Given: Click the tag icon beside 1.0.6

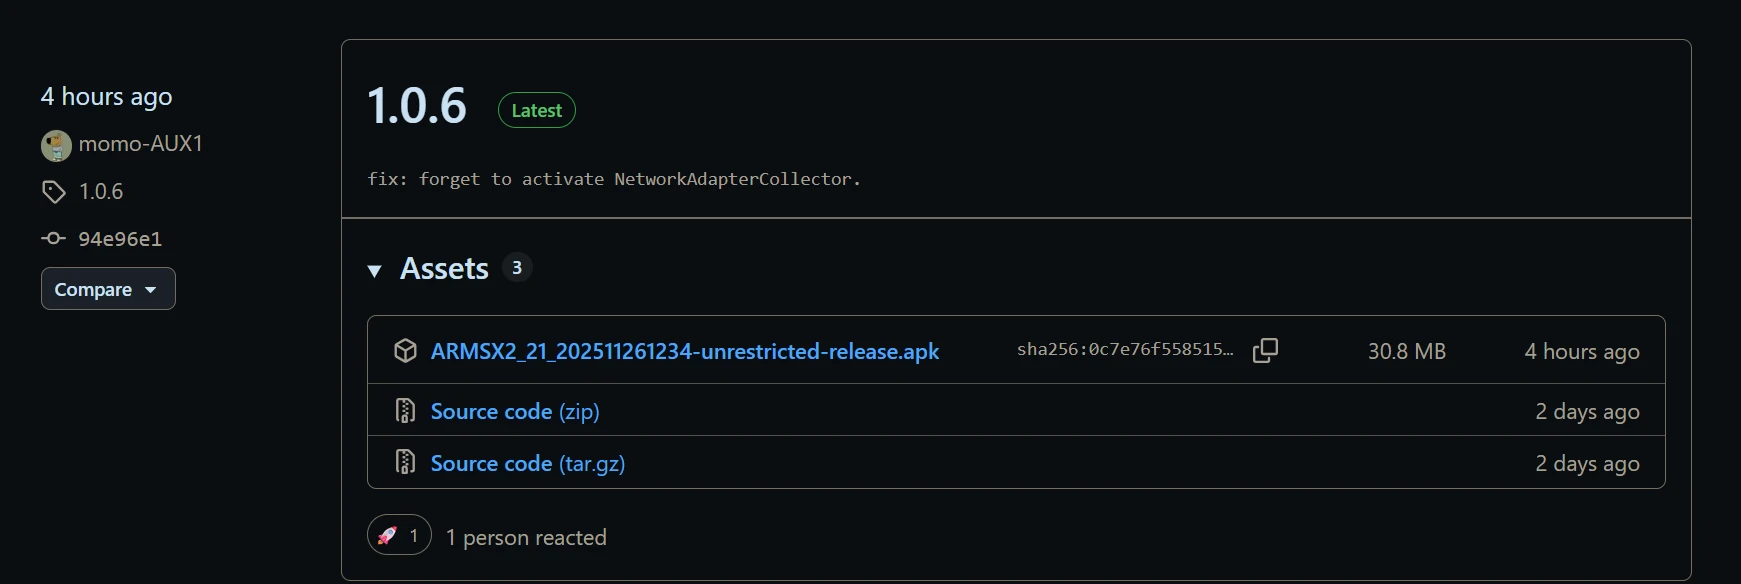Looking at the screenshot, I should coord(54,192).
